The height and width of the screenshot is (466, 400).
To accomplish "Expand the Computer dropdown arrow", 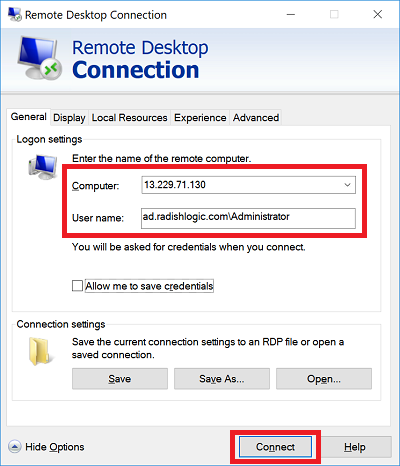I will coord(347,185).
